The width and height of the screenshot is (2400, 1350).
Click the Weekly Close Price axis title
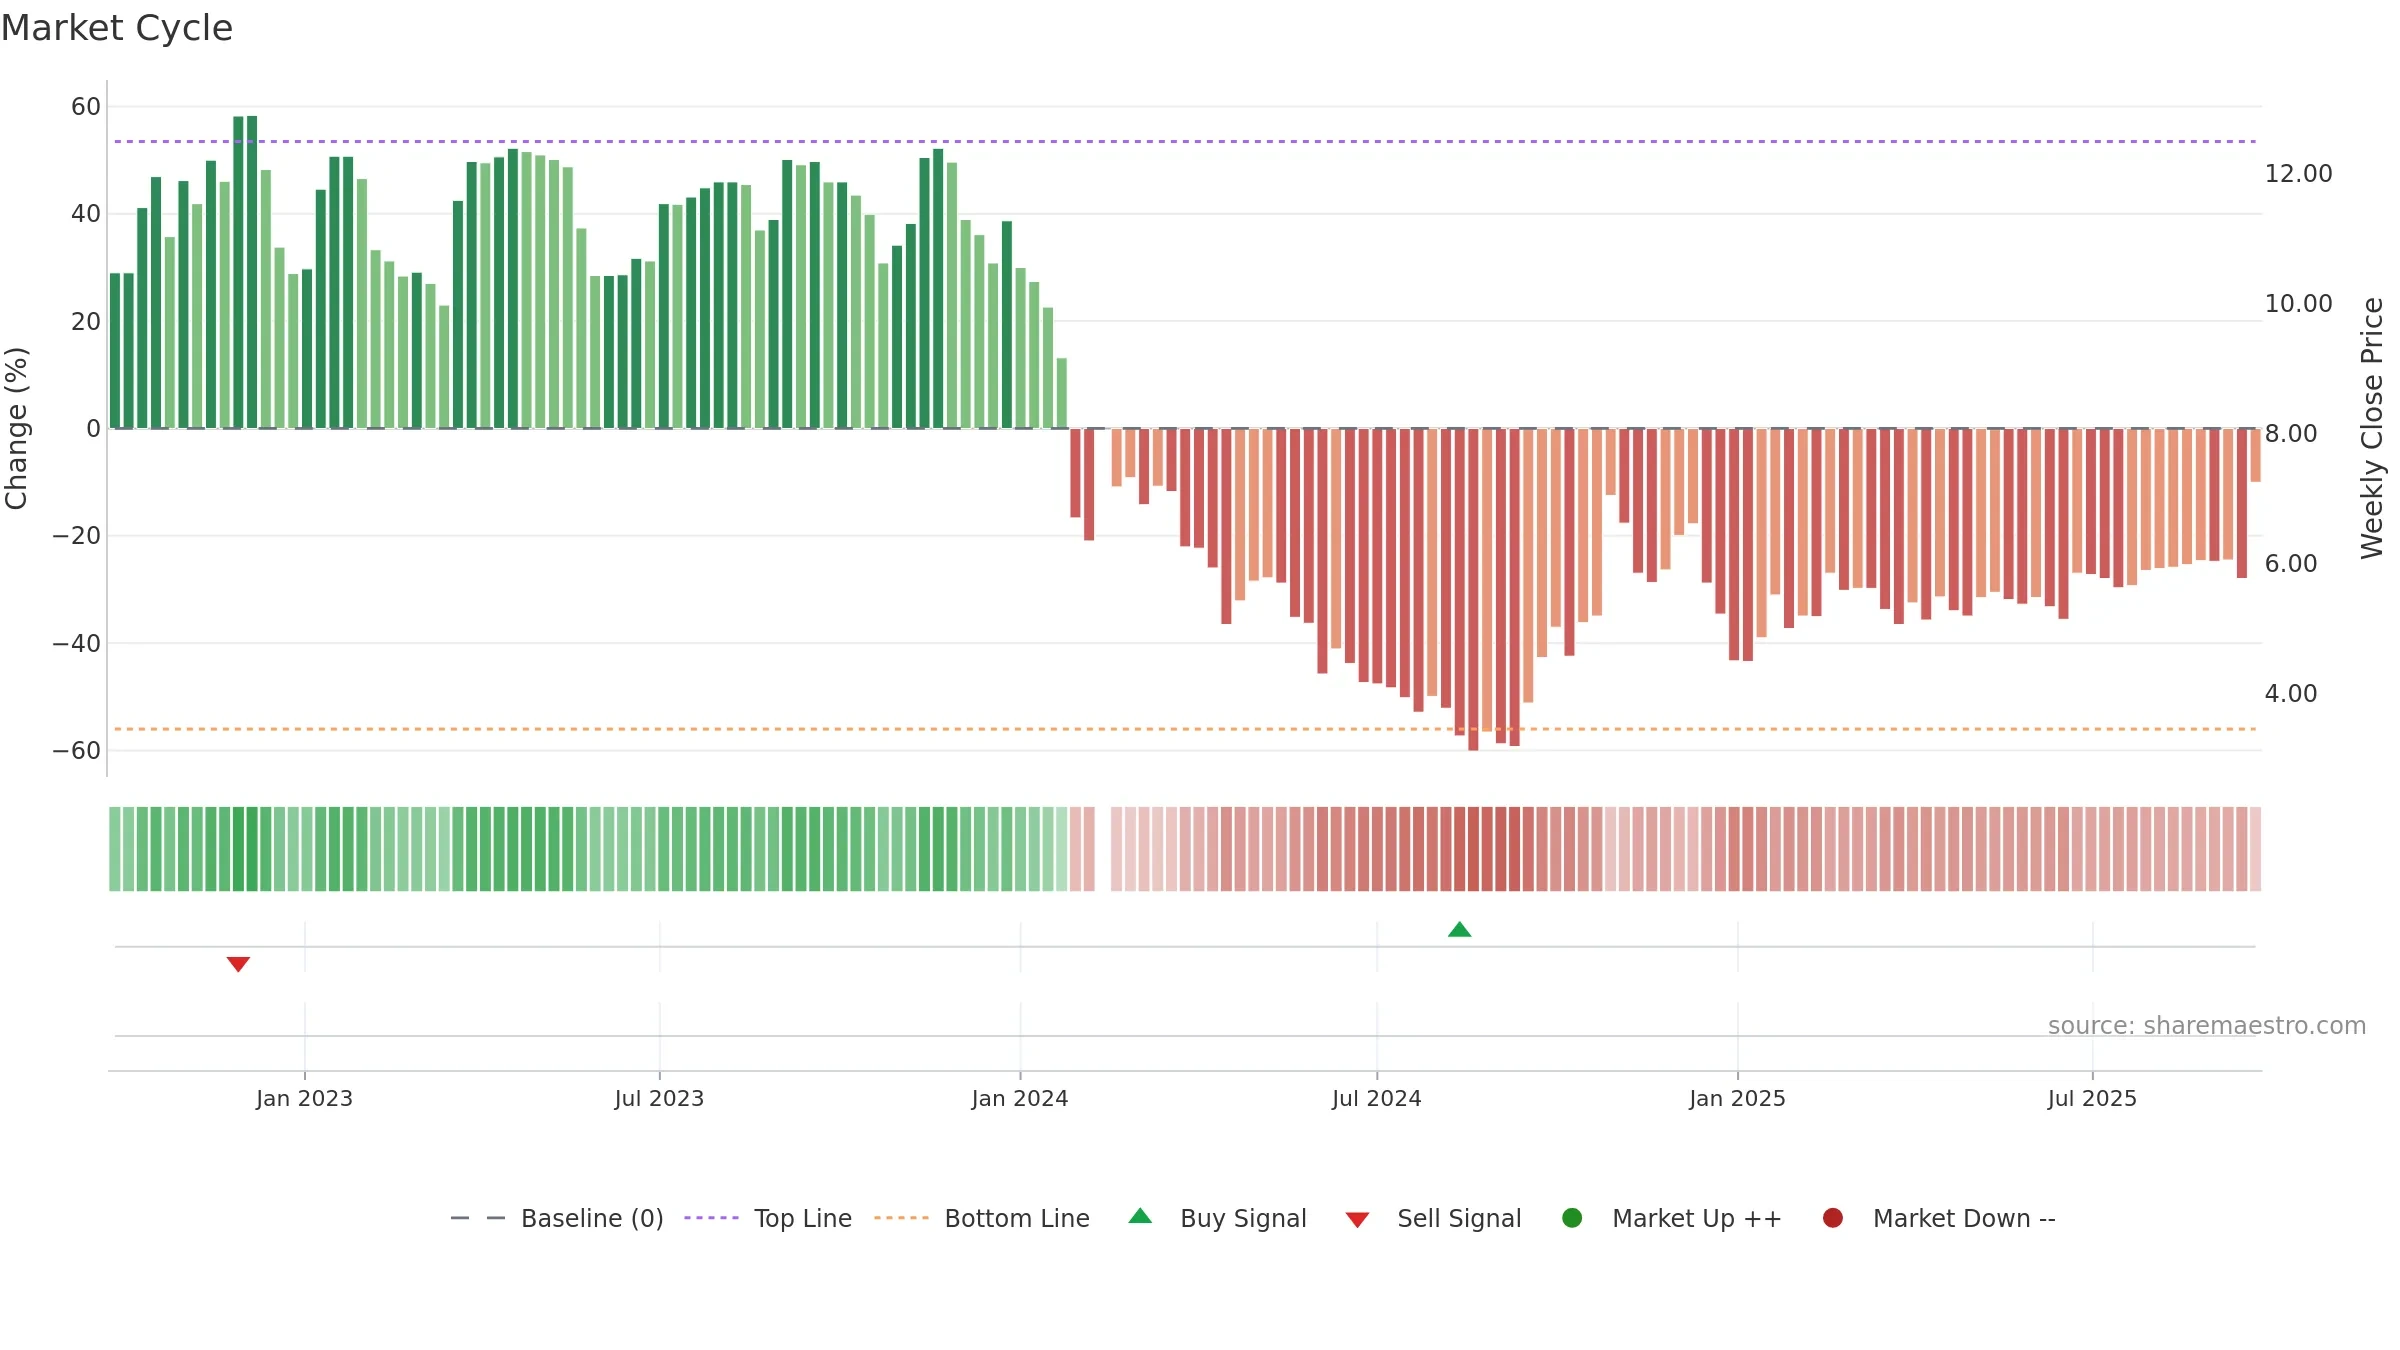[2372, 428]
